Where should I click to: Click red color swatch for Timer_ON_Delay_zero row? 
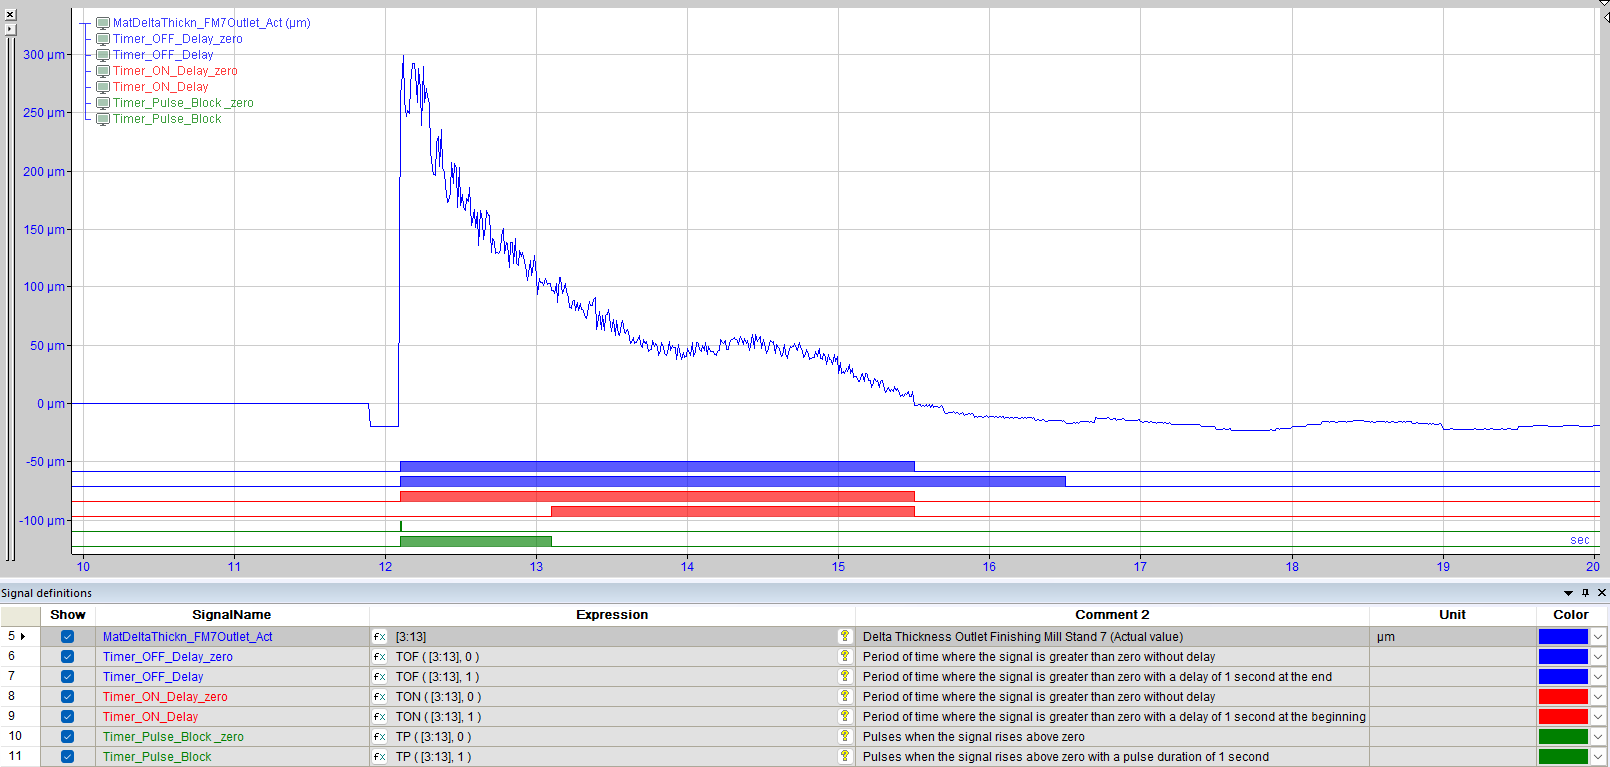coord(1563,697)
